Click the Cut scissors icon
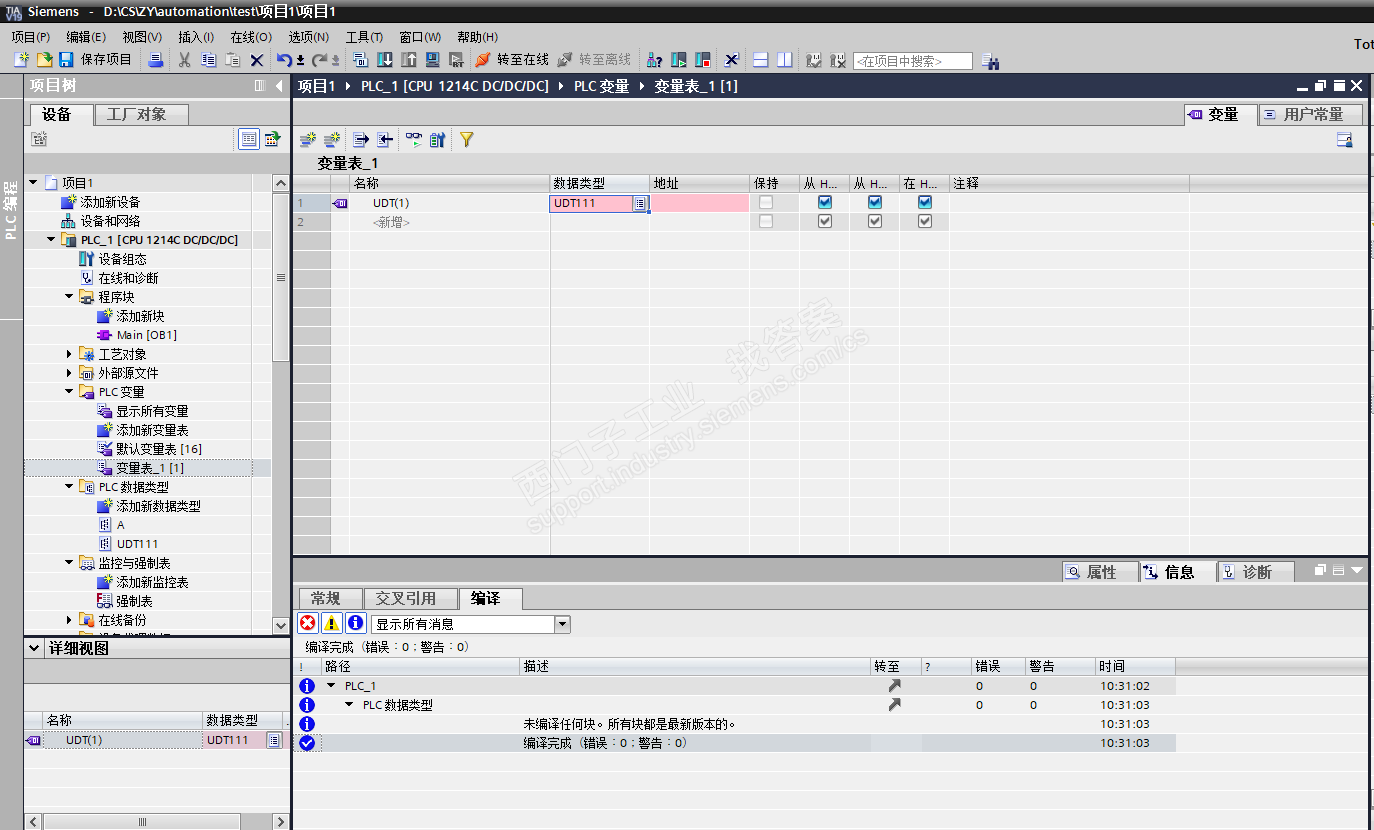Image resolution: width=1374 pixels, height=830 pixels. [184, 60]
